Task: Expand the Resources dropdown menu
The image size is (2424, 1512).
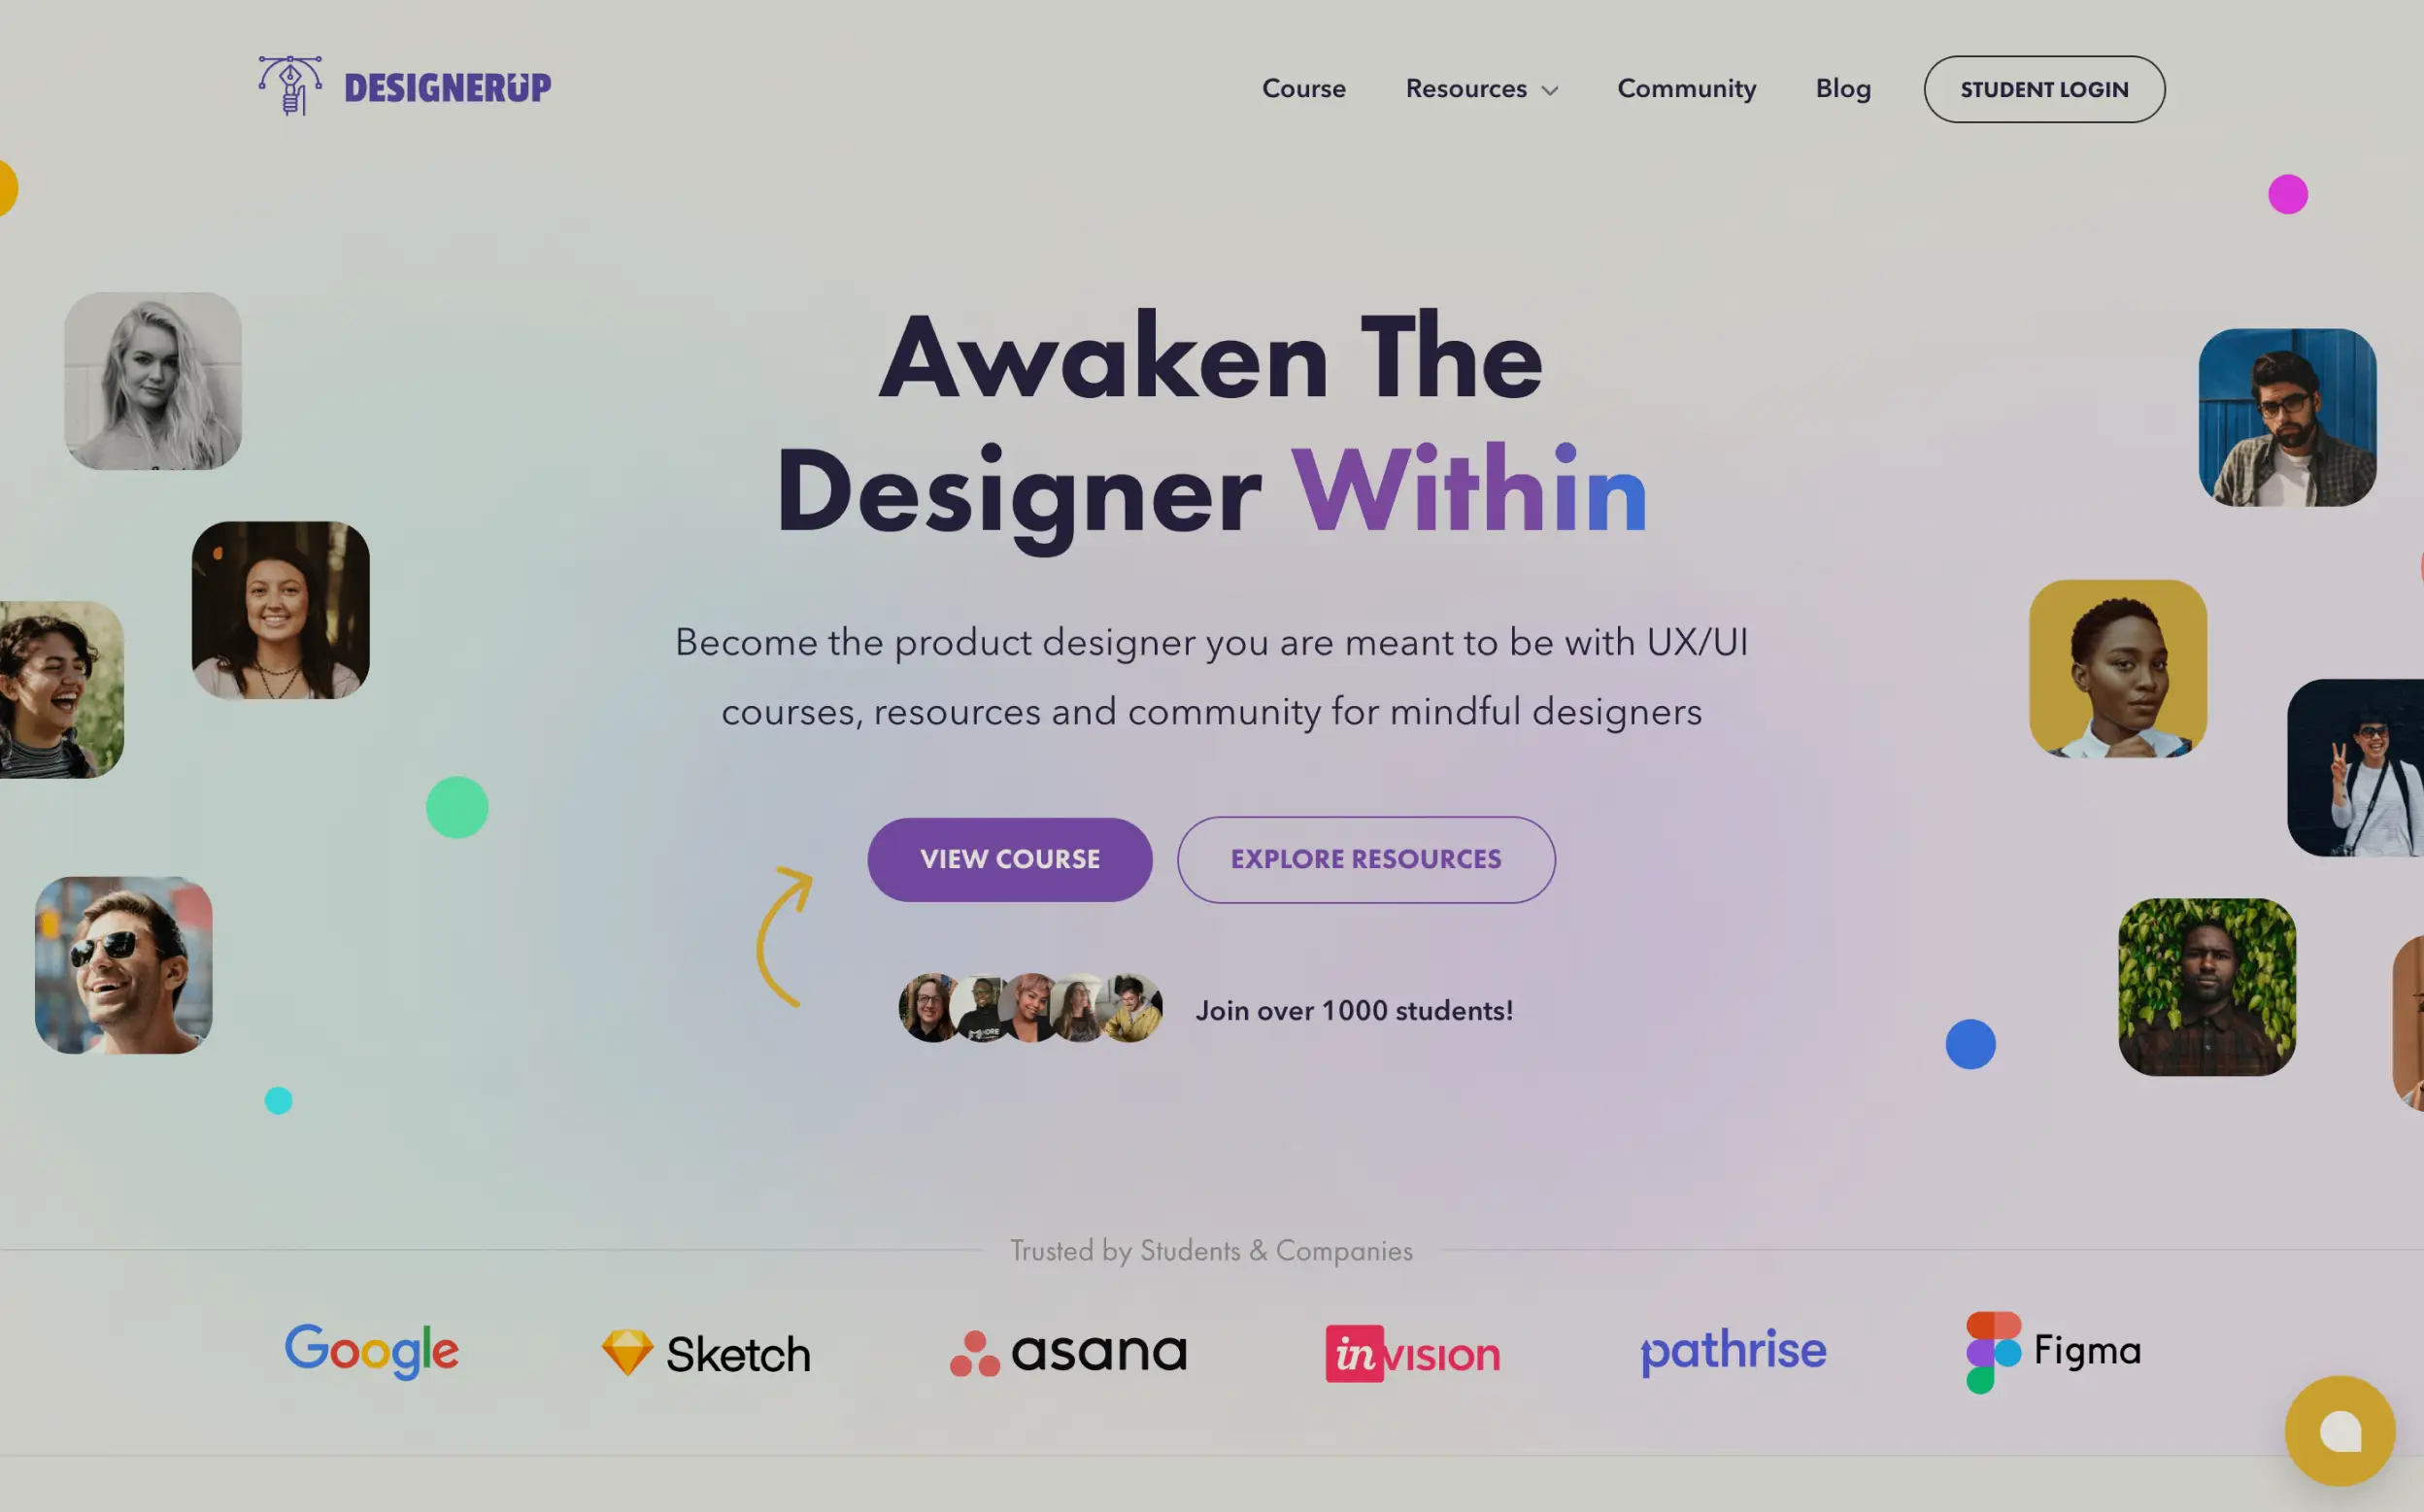Action: (x=1480, y=88)
